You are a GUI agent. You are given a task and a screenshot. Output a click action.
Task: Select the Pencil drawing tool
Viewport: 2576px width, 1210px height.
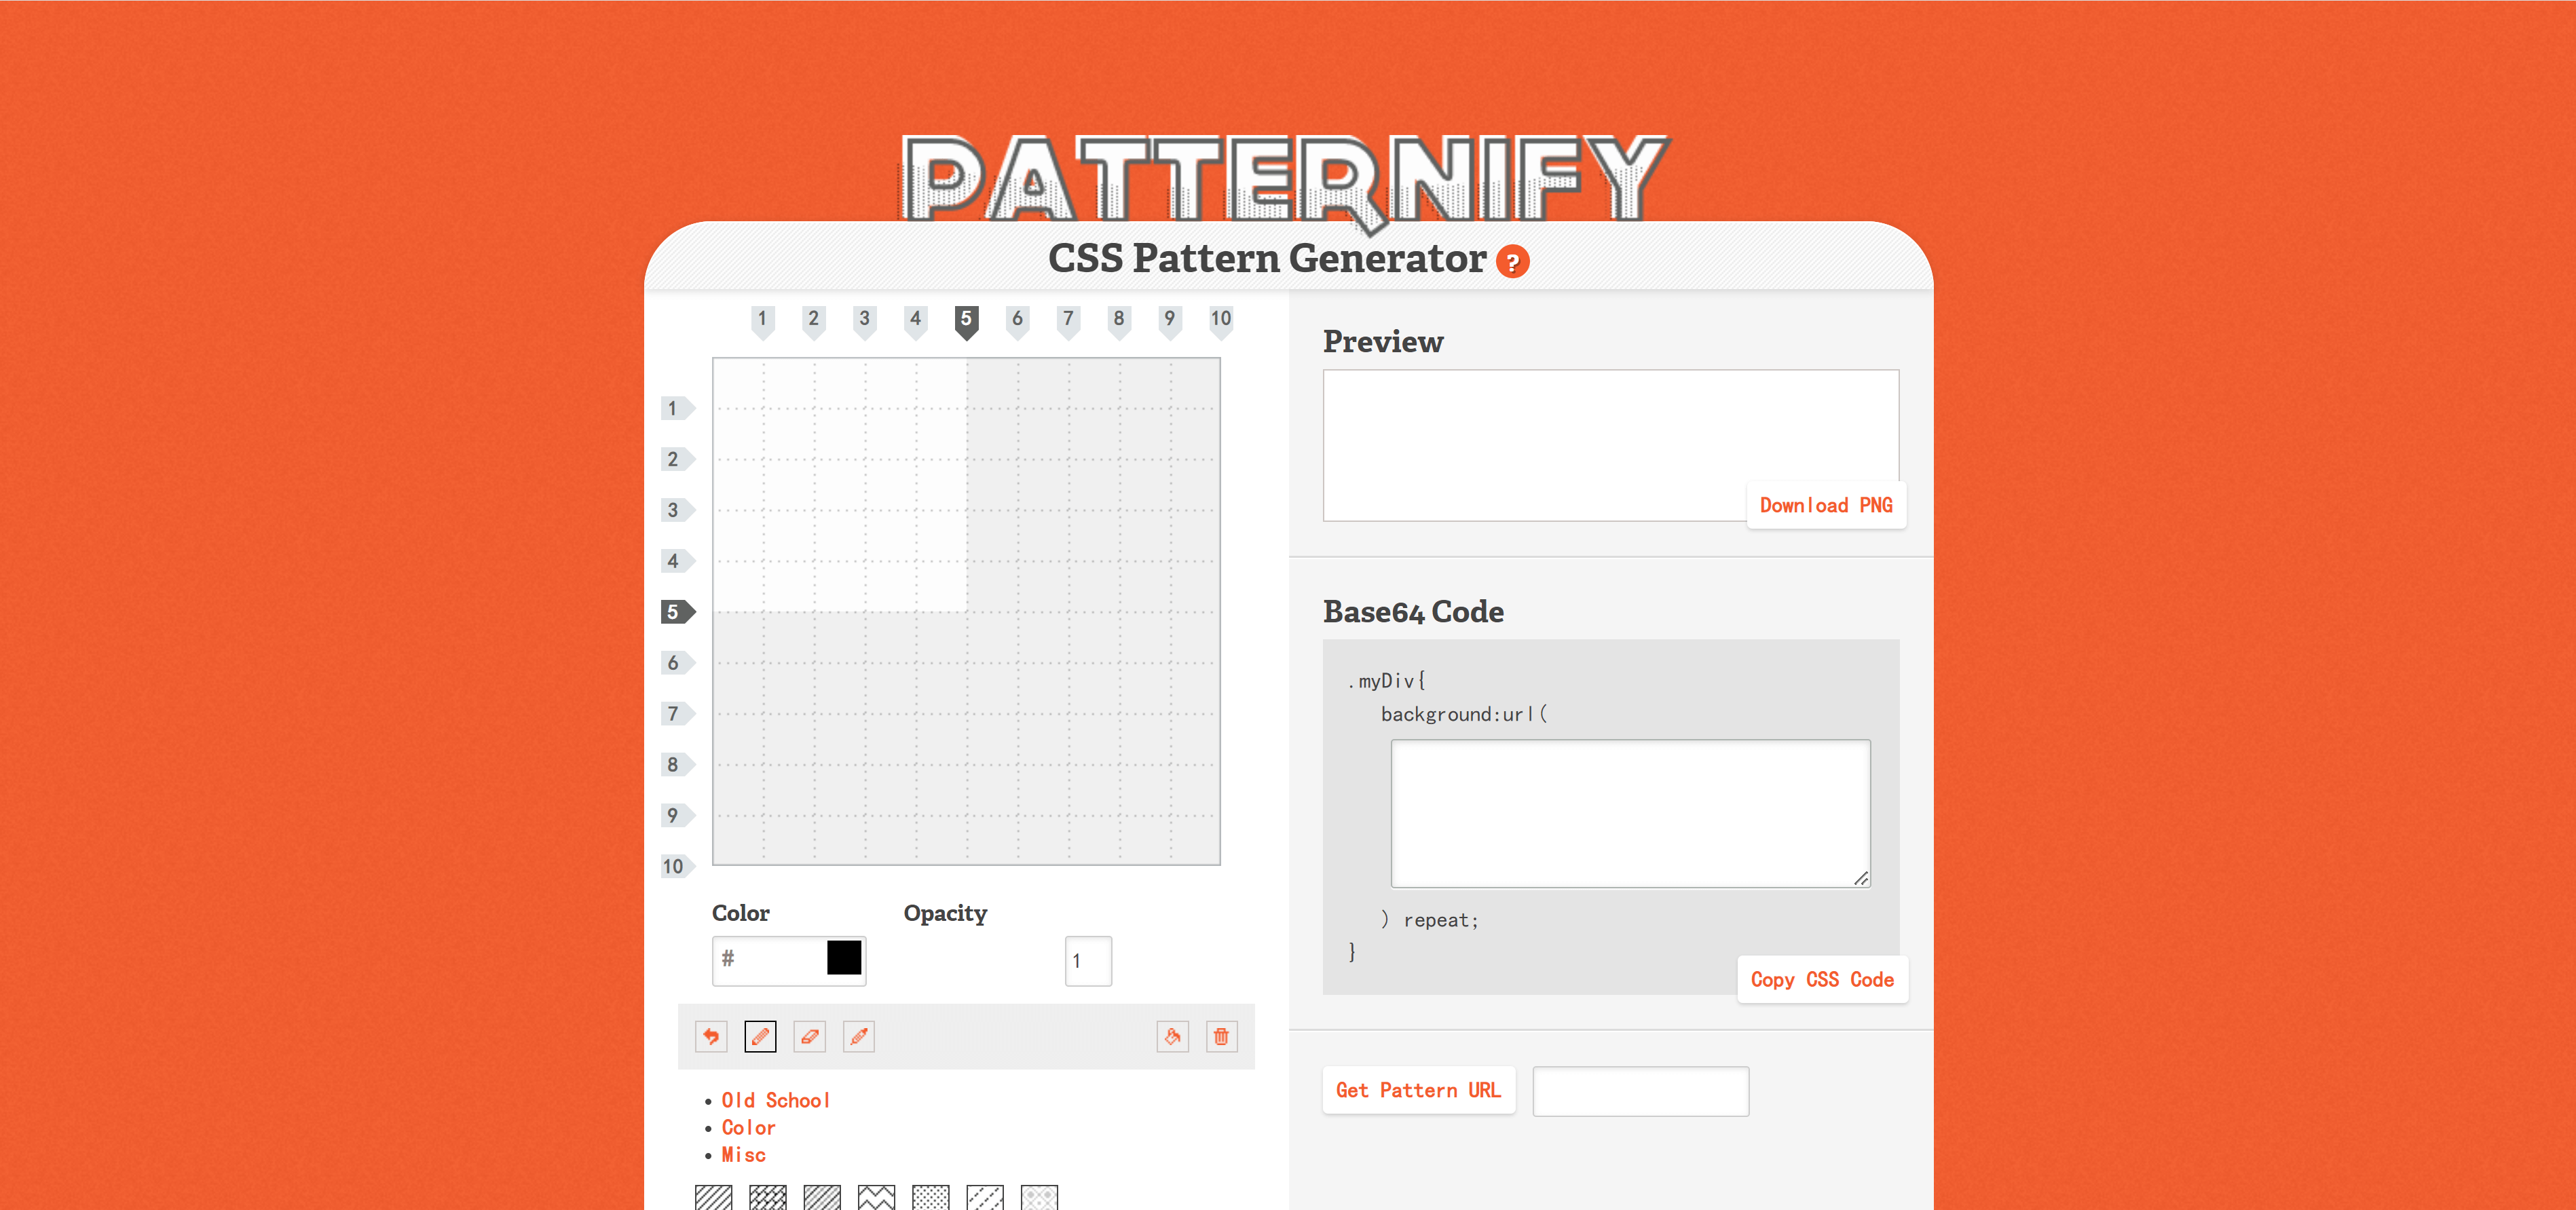760,1036
